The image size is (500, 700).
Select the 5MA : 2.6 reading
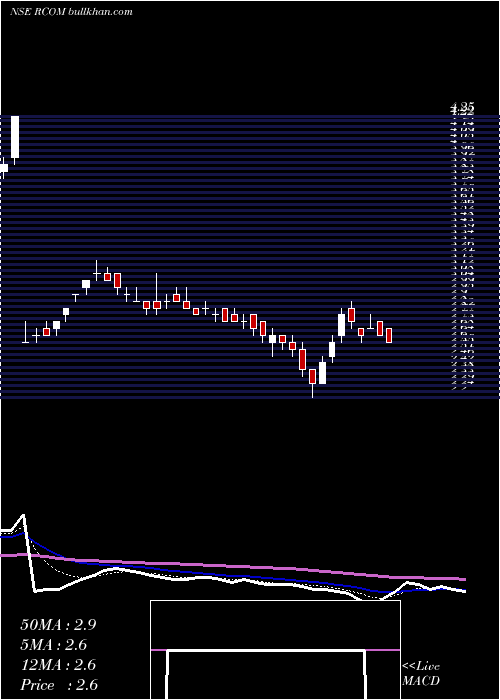(x=54, y=645)
